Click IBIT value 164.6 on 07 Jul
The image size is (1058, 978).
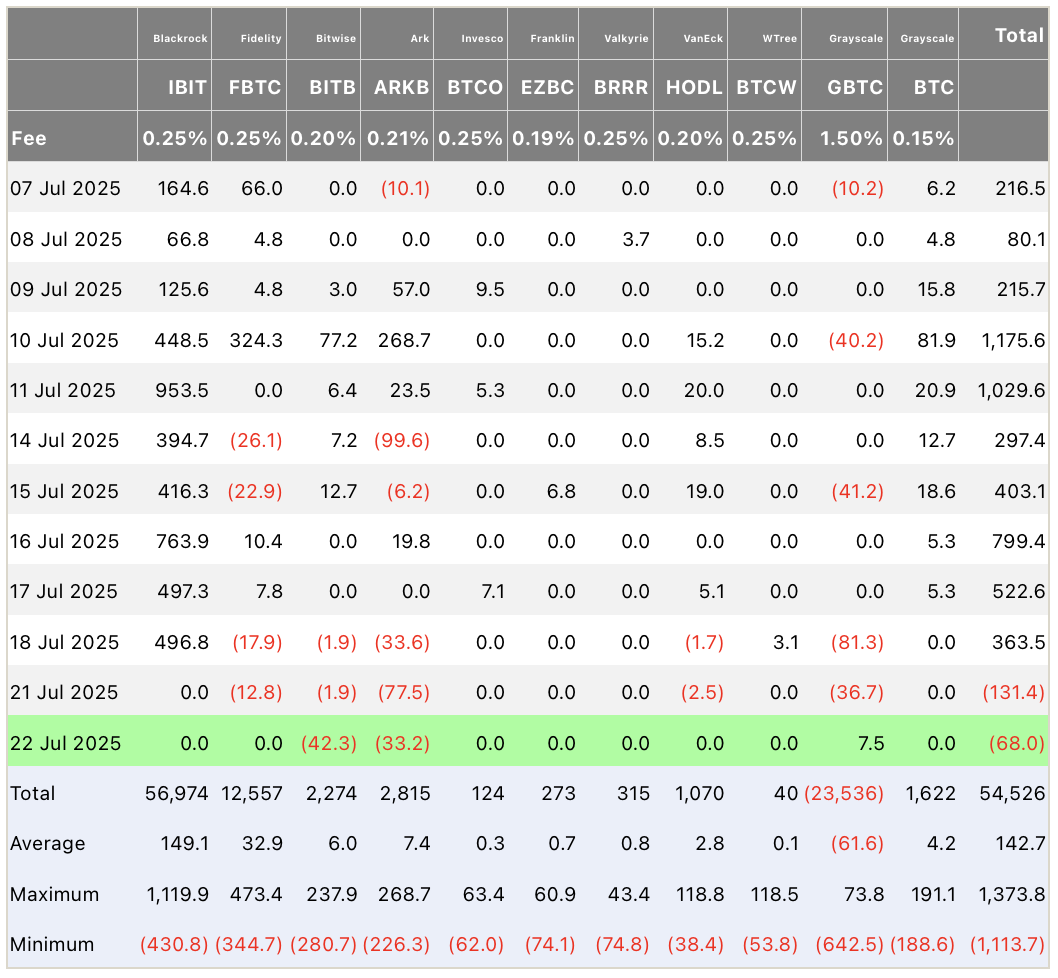click(183, 188)
